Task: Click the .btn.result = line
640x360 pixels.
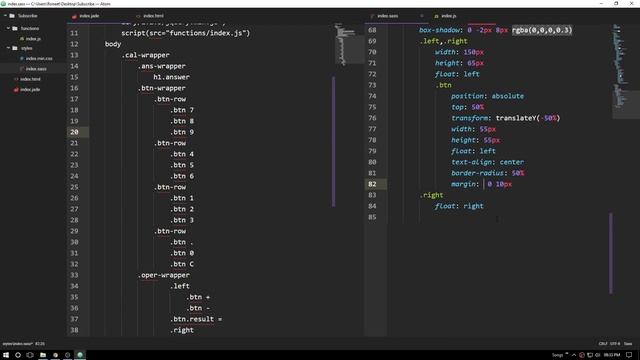Action: coord(196,319)
